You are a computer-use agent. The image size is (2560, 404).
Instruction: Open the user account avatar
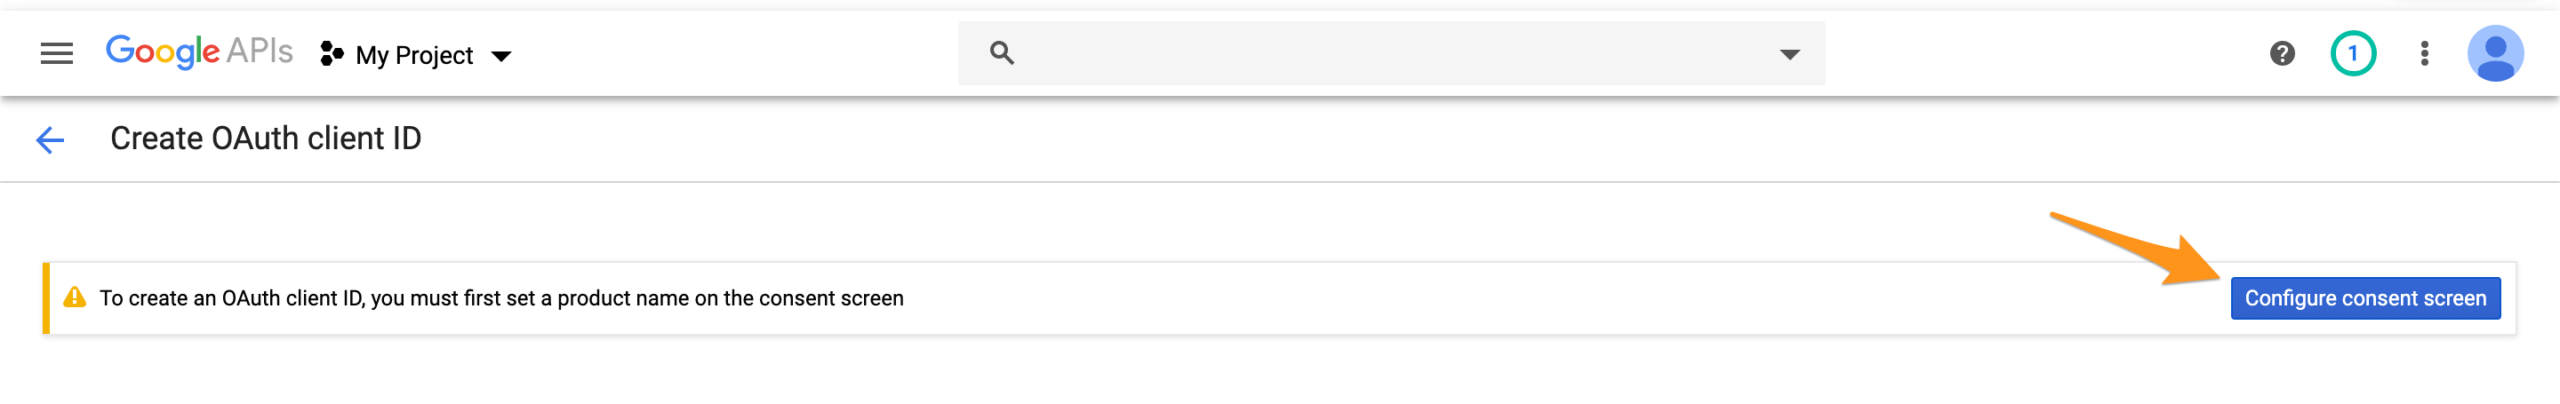(2495, 54)
